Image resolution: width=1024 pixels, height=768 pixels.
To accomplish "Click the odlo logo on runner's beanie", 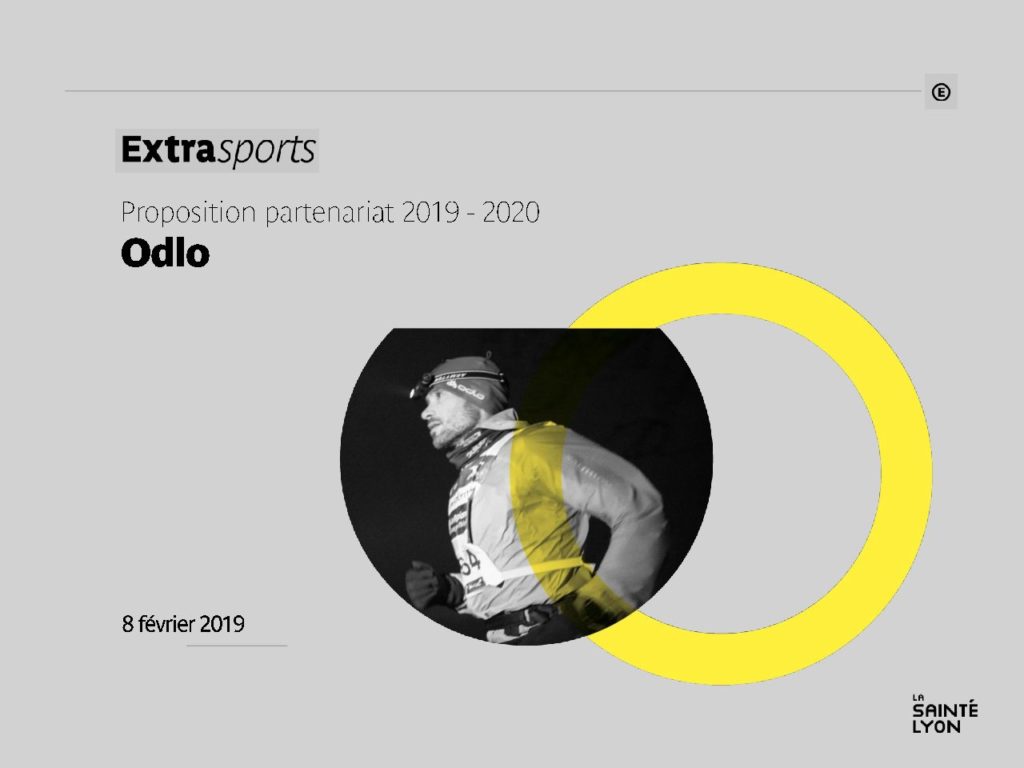I will point(466,391).
